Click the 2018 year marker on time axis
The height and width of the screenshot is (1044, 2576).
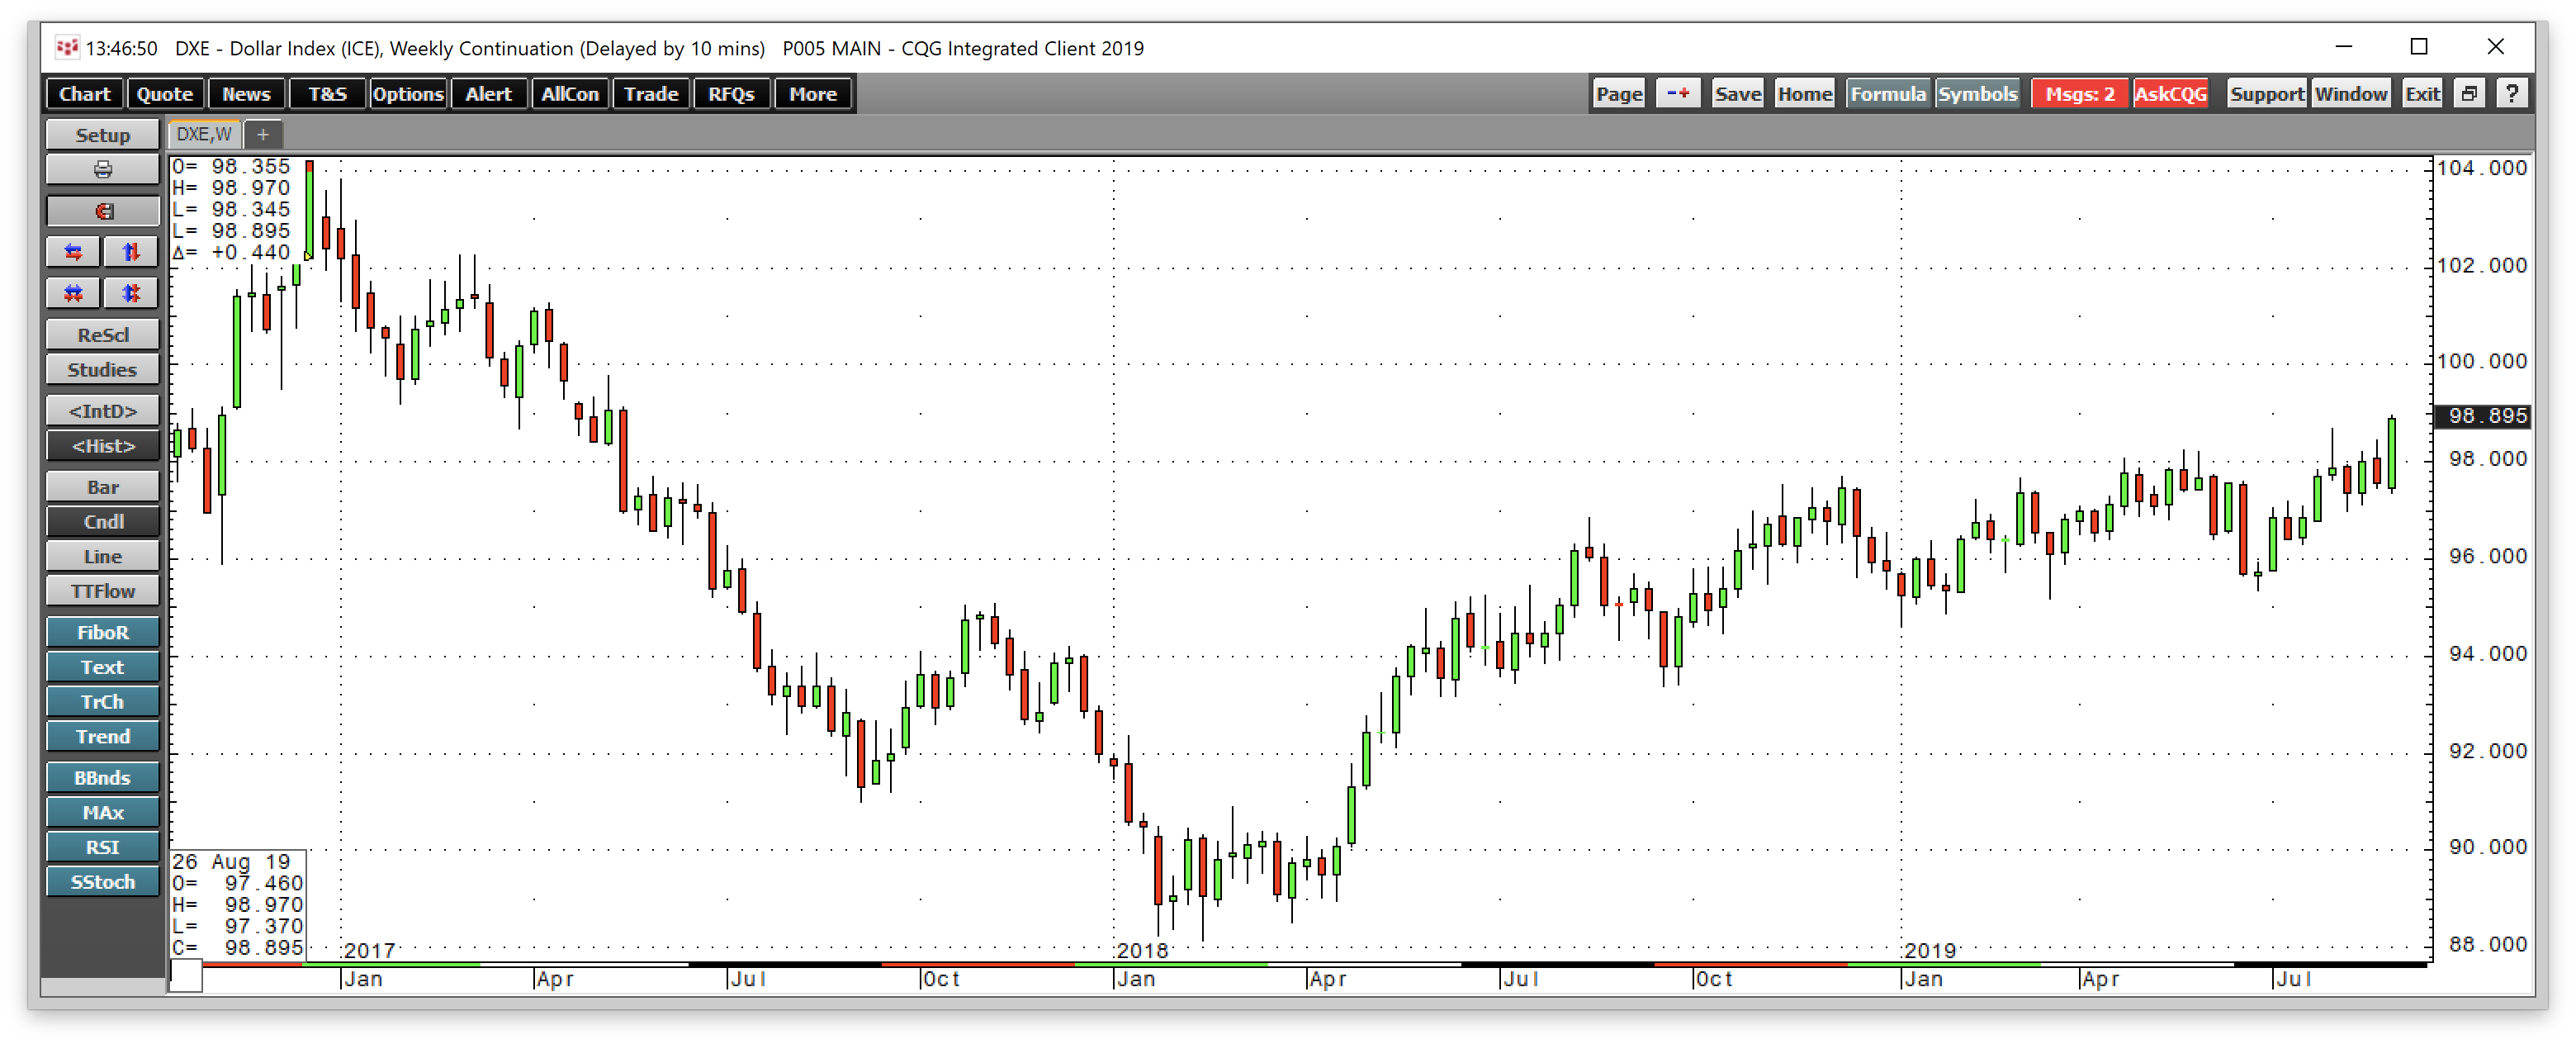[x=1143, y=950]
